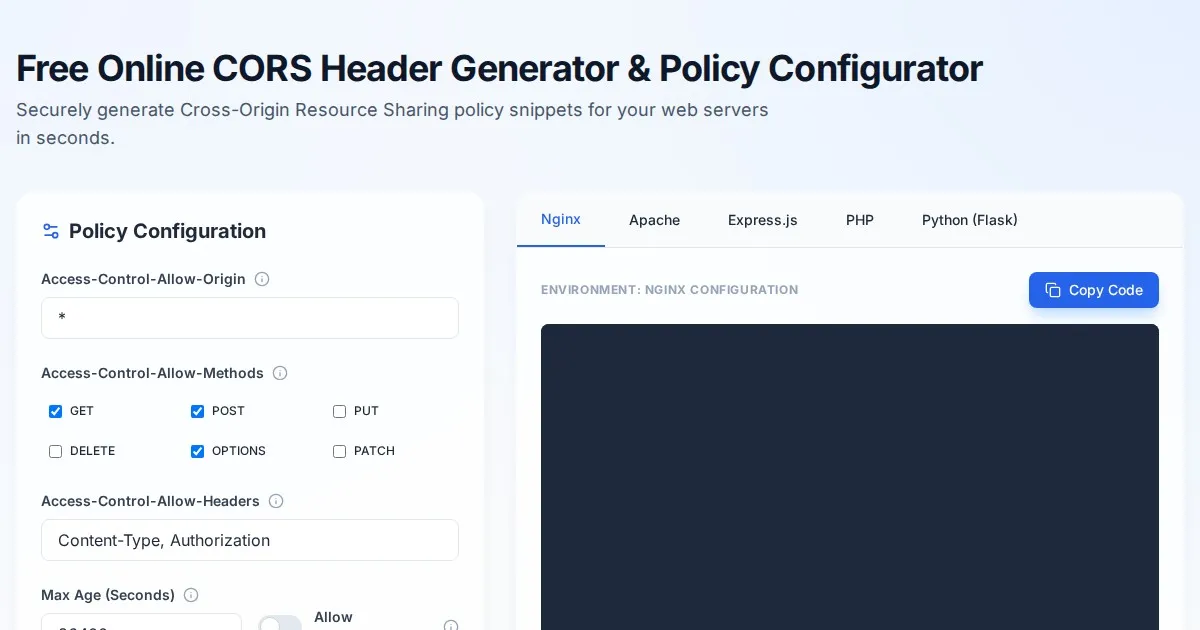The image size is (1200, 630).
Task: Enable the PUT method checkbox
Action: [340, 411]
